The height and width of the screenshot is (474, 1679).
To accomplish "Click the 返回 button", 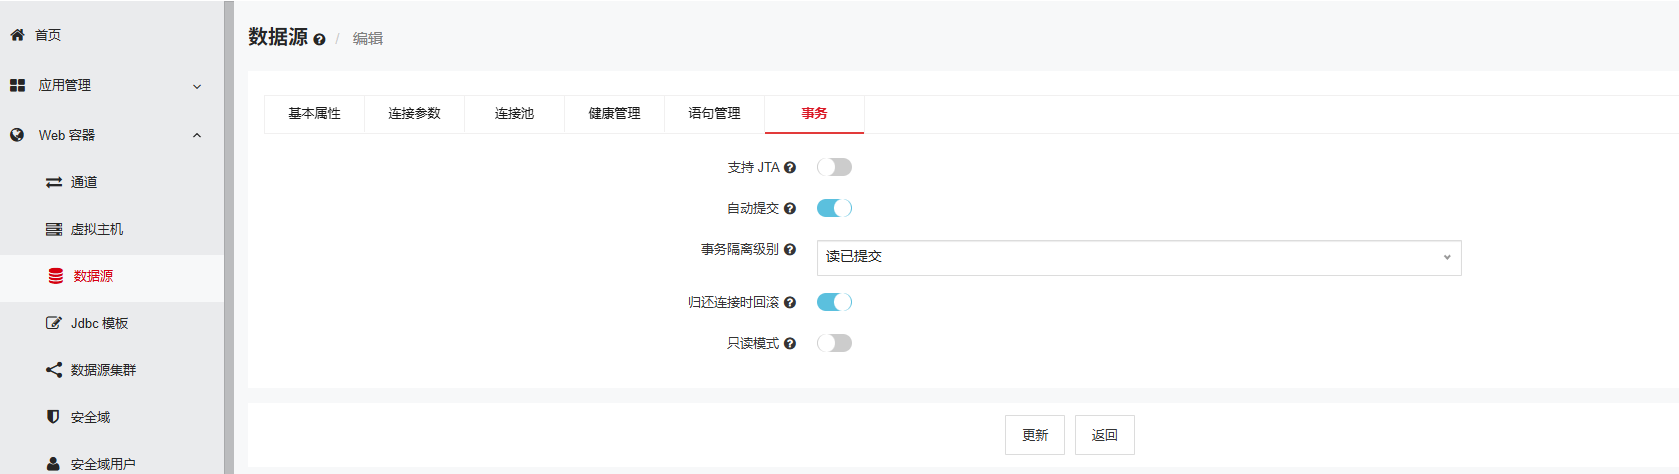I will [x=1104, y=435].
